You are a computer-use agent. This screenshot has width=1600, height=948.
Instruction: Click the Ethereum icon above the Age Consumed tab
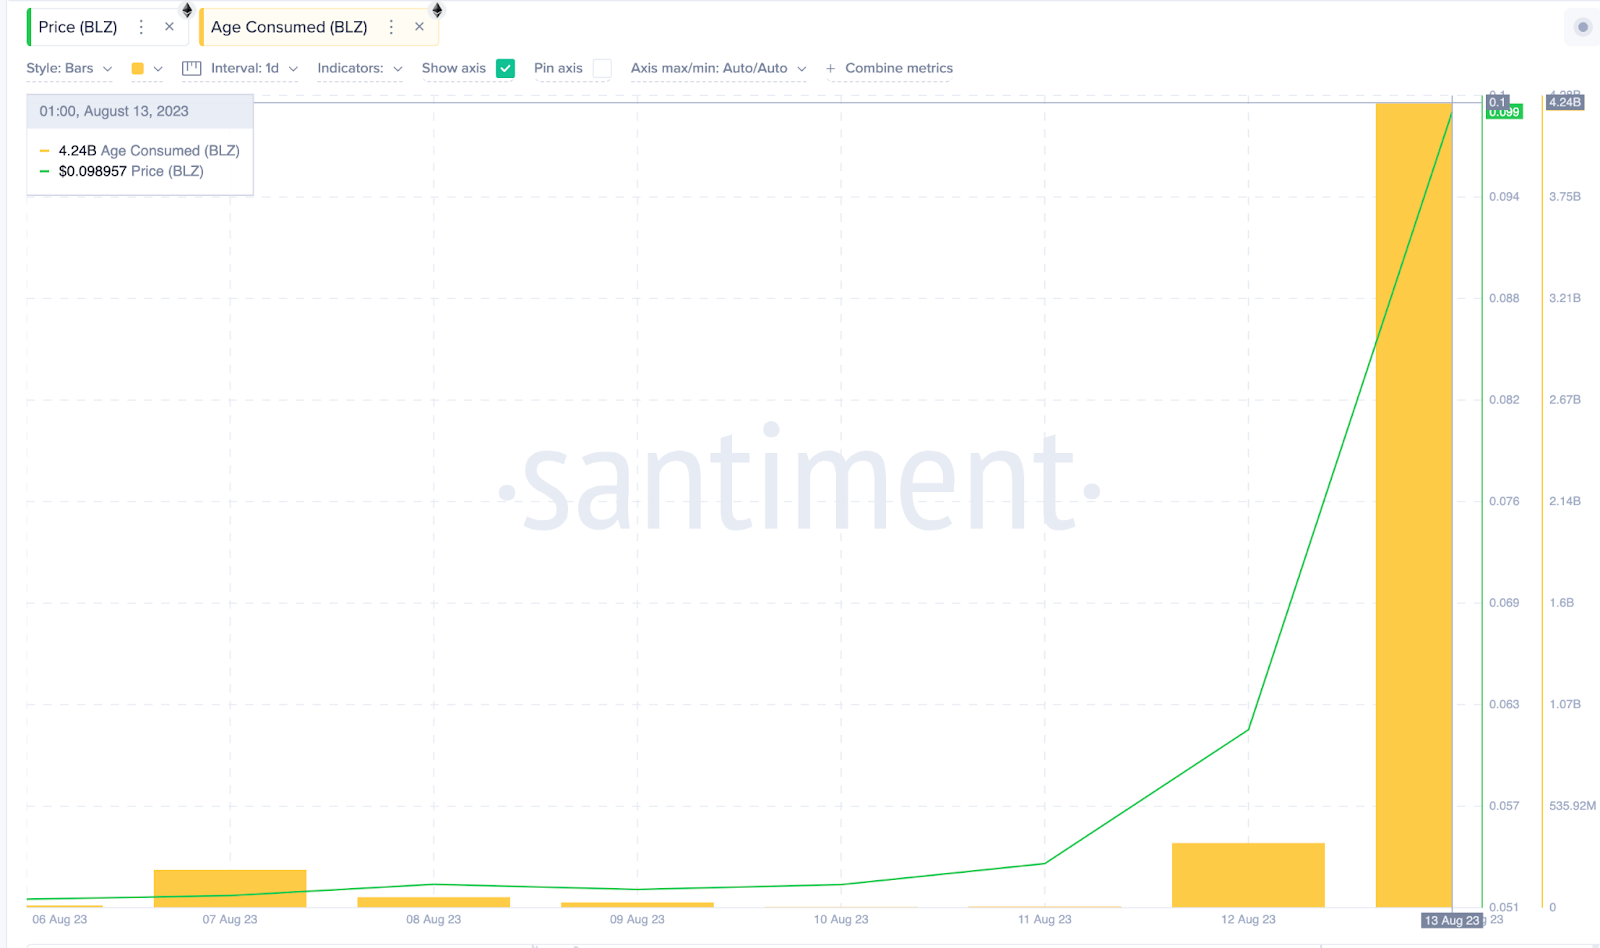(437, 10)
